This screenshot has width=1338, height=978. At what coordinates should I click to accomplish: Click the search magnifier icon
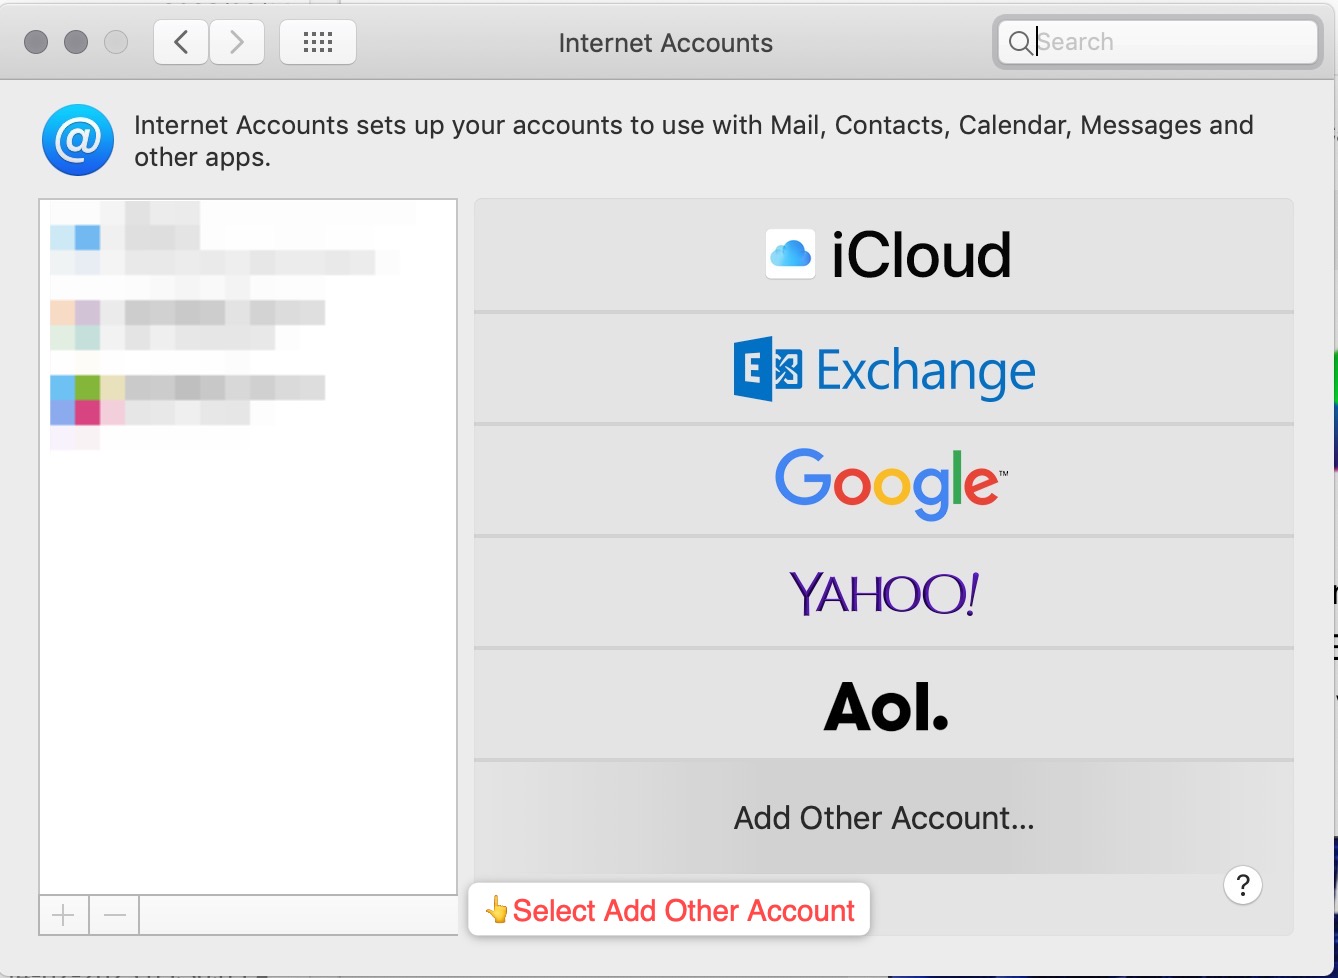(1020, 43)
